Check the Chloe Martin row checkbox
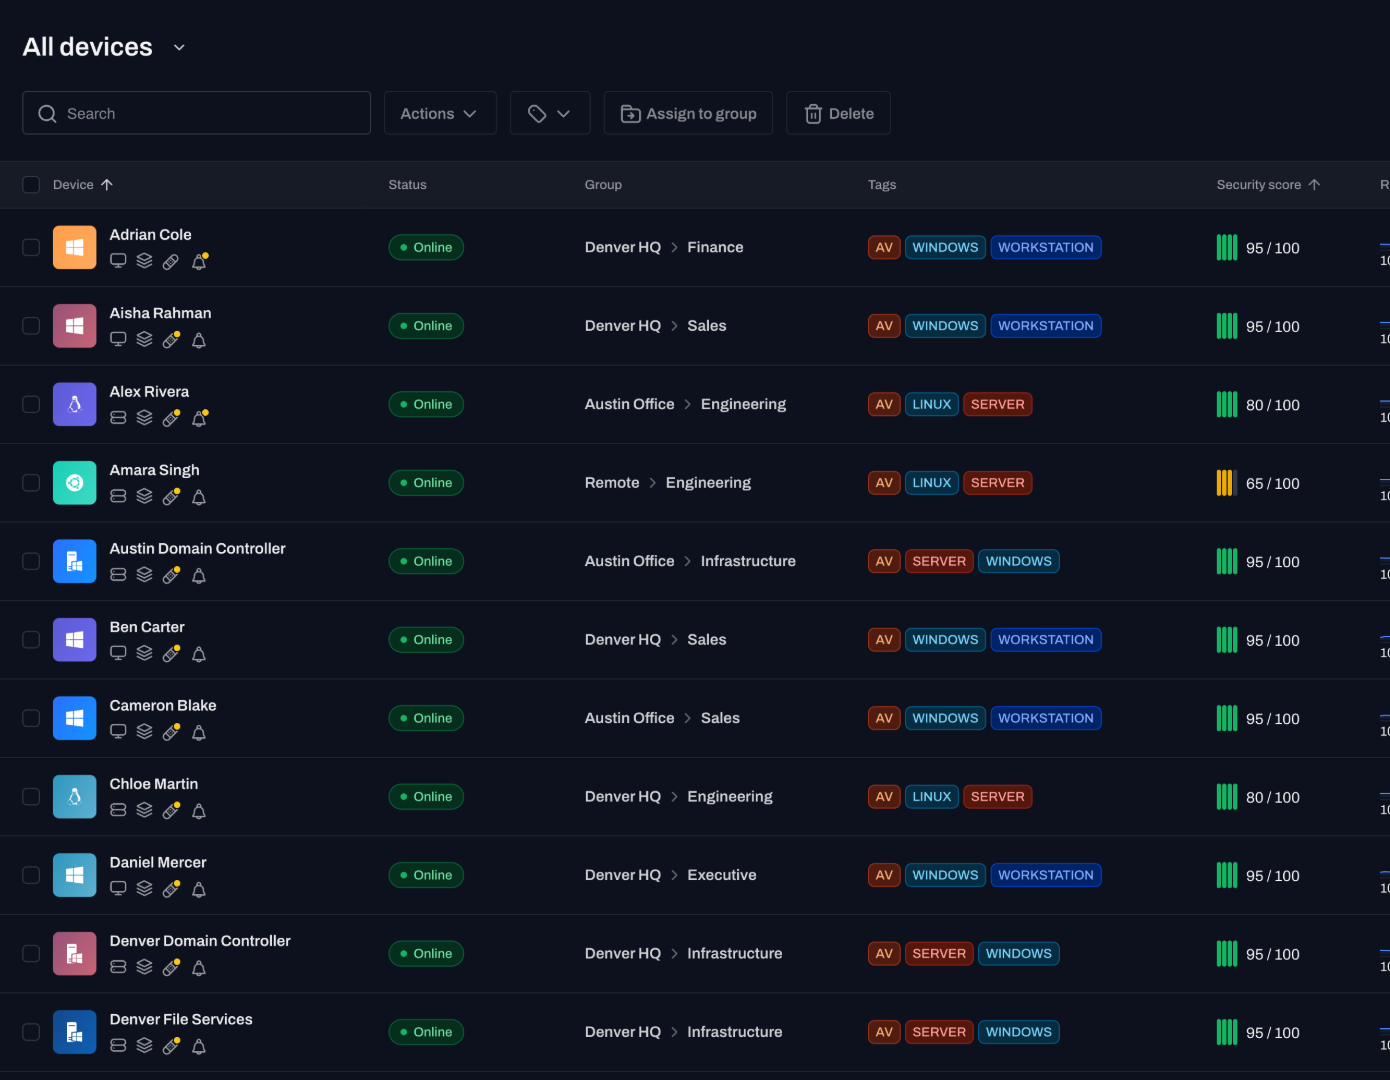The height and width of the screenshot is (1080, 1390). [31, 797]
